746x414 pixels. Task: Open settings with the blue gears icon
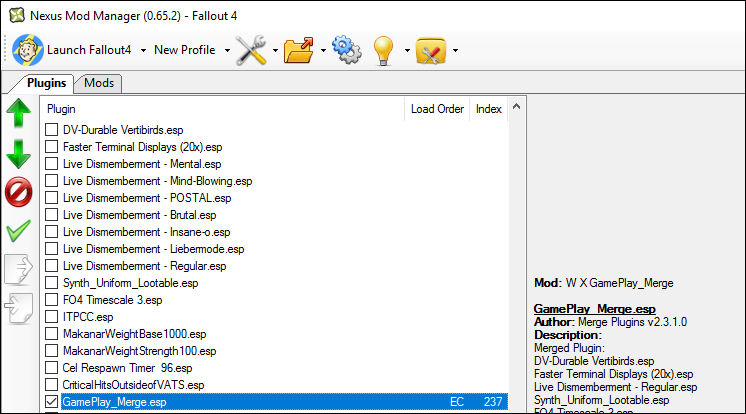pos(347,50)
